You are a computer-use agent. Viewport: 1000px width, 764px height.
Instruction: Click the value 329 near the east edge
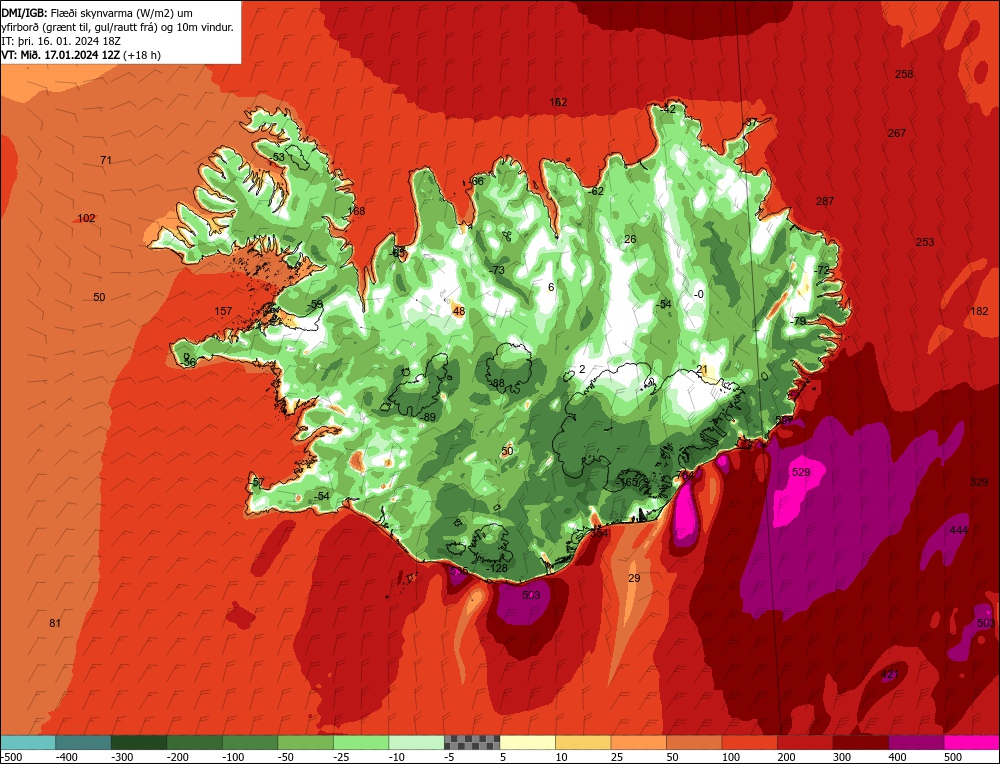coord(979,482)
